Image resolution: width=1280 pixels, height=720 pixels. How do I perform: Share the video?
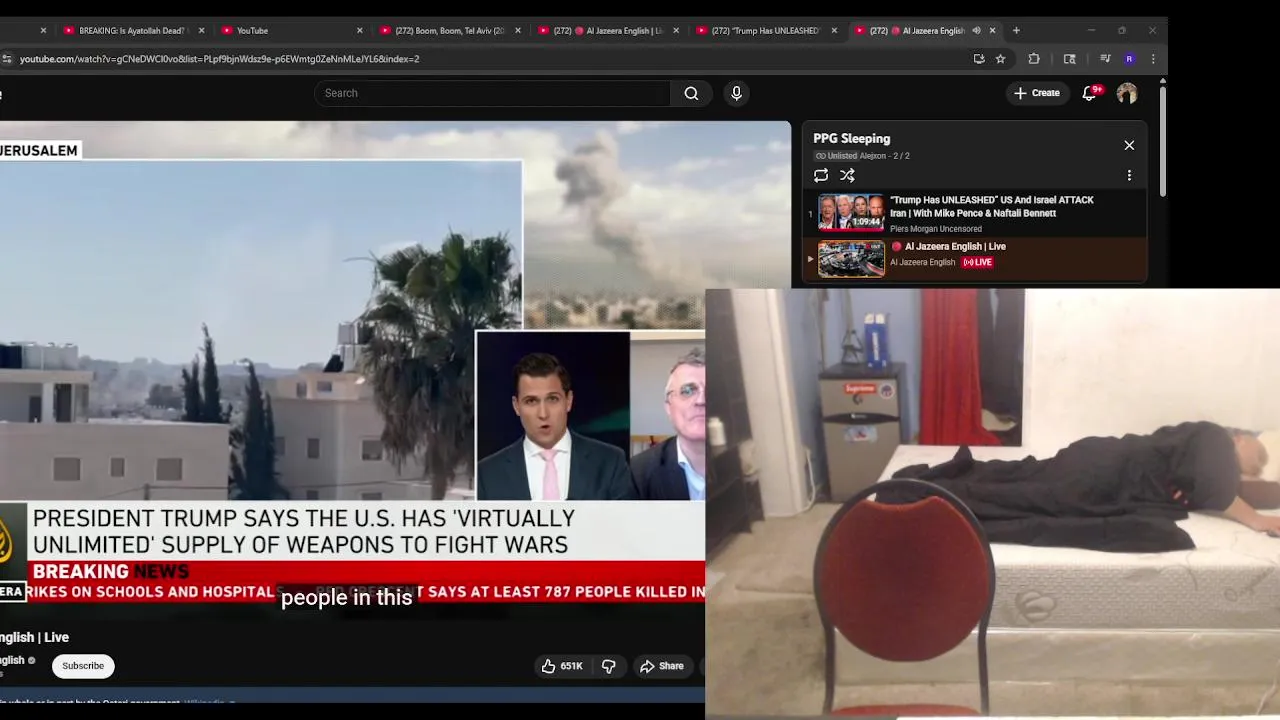pyautogui.click(x=662, y=666)
